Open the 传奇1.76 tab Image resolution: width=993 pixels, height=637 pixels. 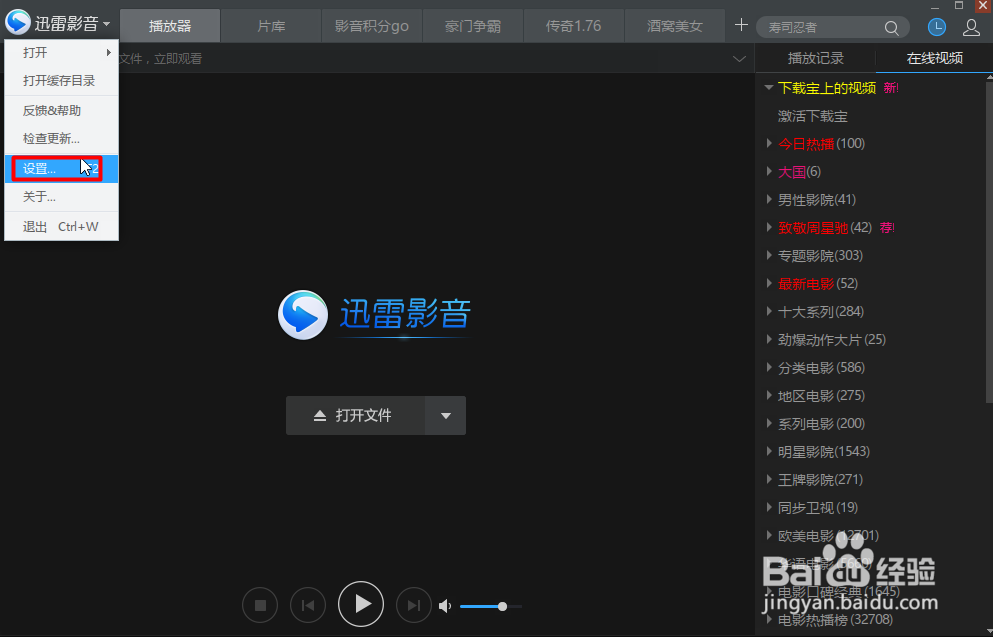tap(574, 26)
